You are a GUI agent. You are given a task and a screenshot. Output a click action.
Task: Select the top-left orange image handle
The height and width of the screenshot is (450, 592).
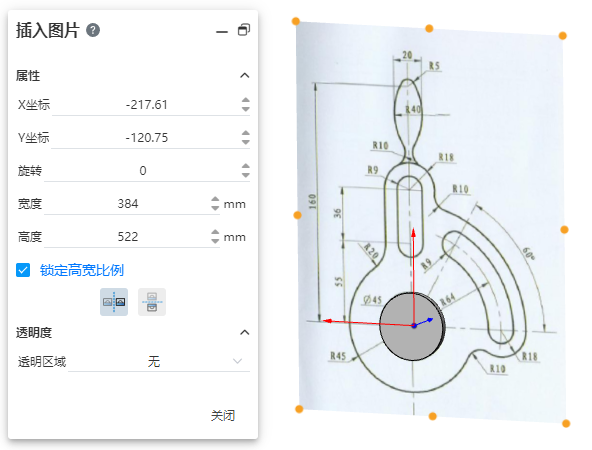(296, 21)
